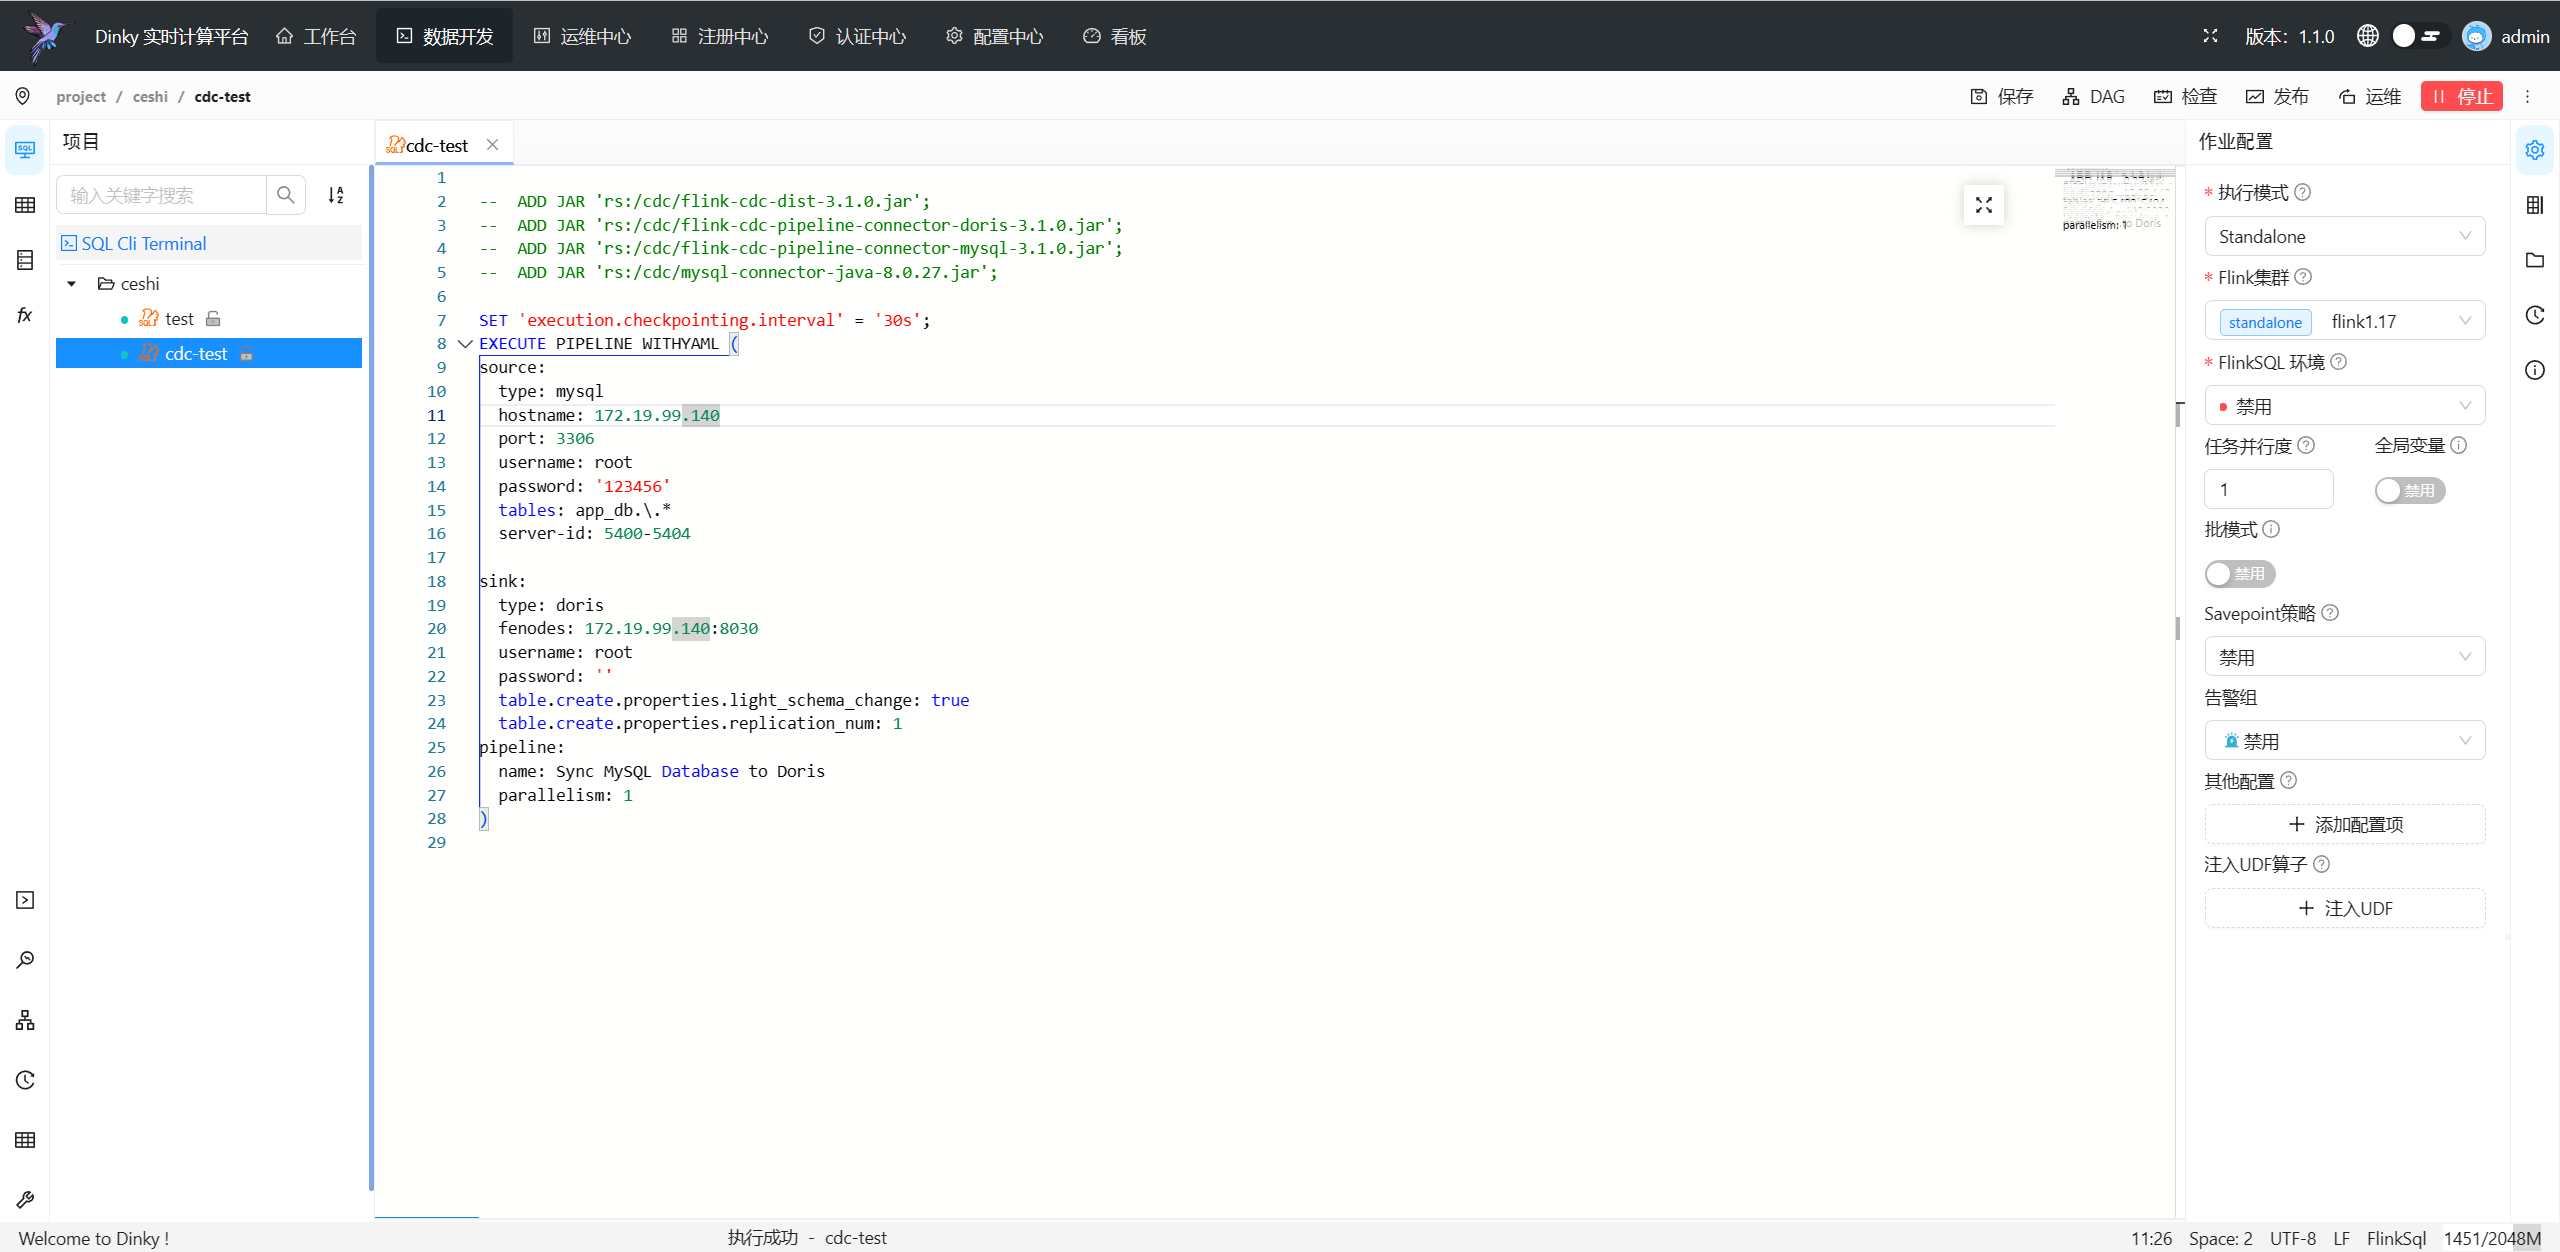Click the 发布 publish button

point(2278,96)
